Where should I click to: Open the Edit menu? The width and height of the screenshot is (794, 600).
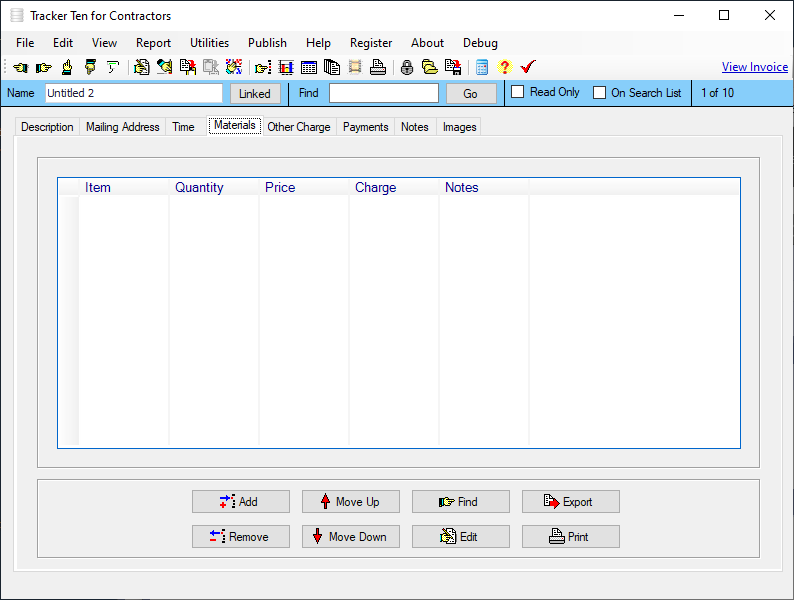pos(63,43)
